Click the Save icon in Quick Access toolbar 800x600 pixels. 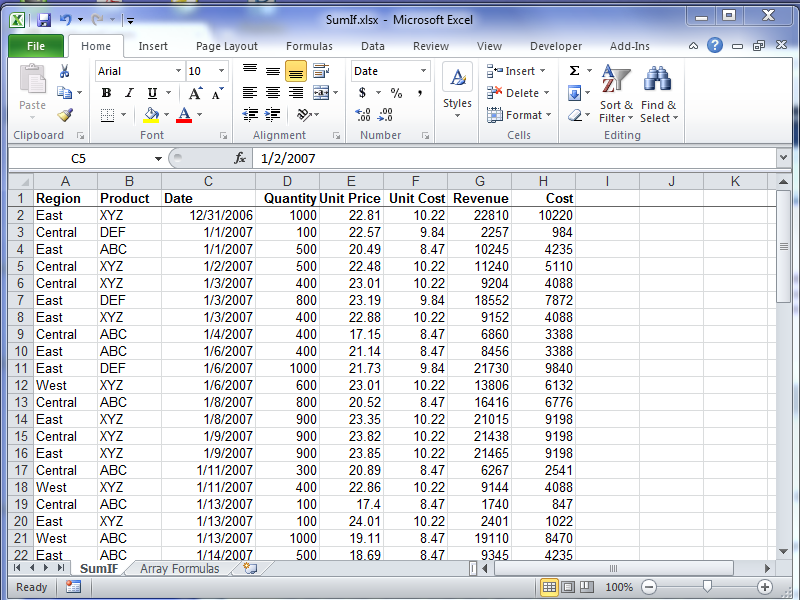tap(43, 19)
